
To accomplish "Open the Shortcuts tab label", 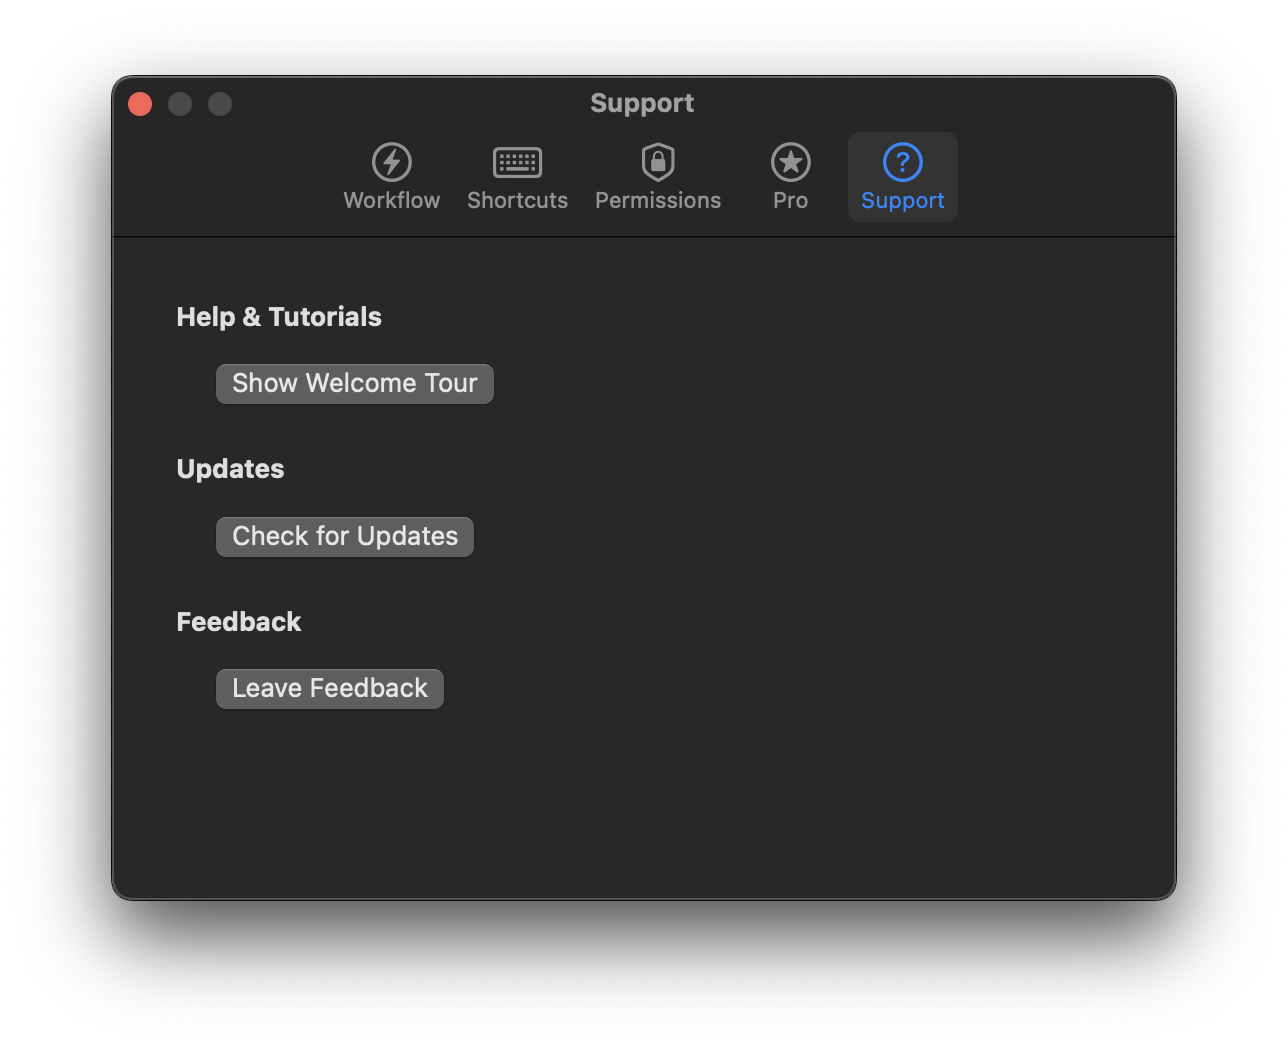I will point(517,201).
